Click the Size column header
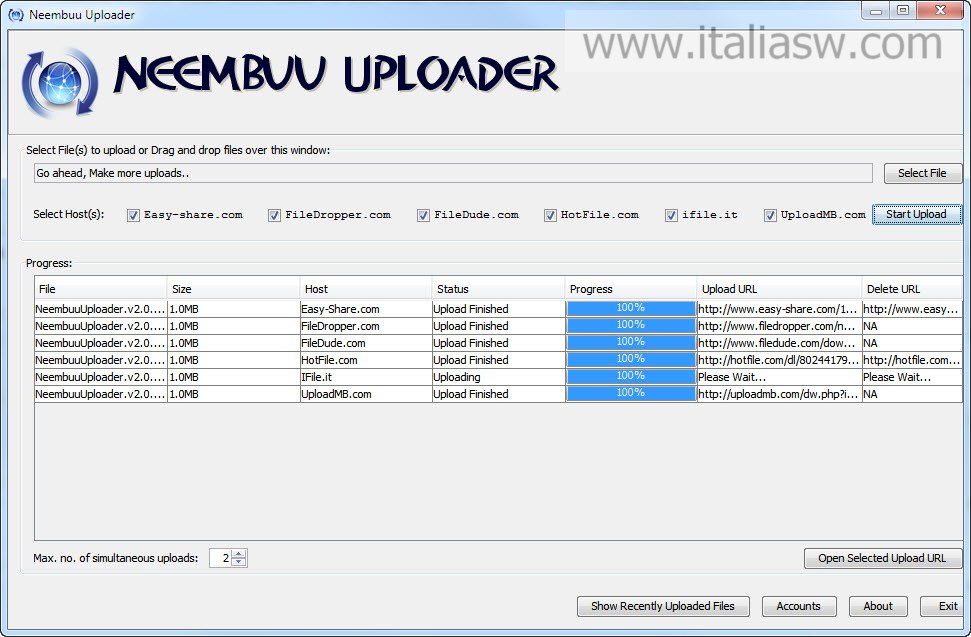Screen dimensions: 971x637 pyautogui.click(x=233, y=288)
